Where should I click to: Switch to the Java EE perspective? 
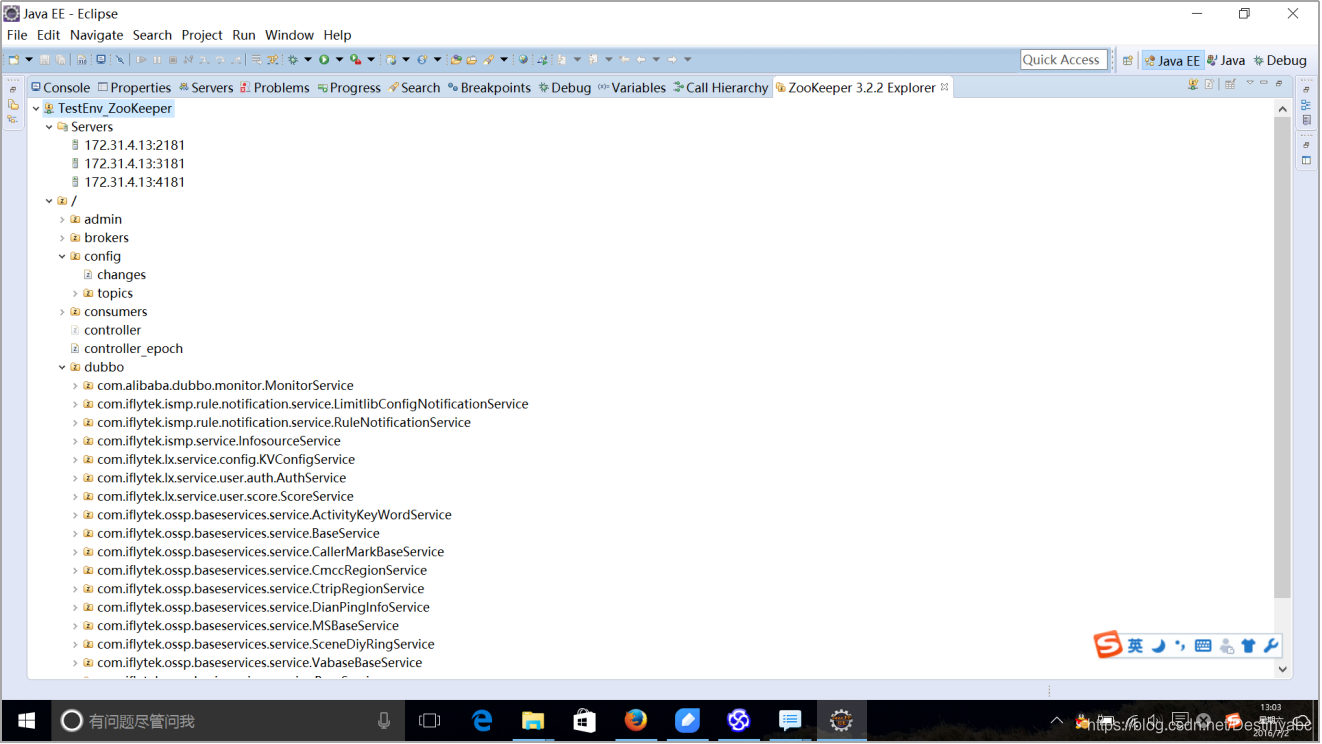[x=1172, y=60]
